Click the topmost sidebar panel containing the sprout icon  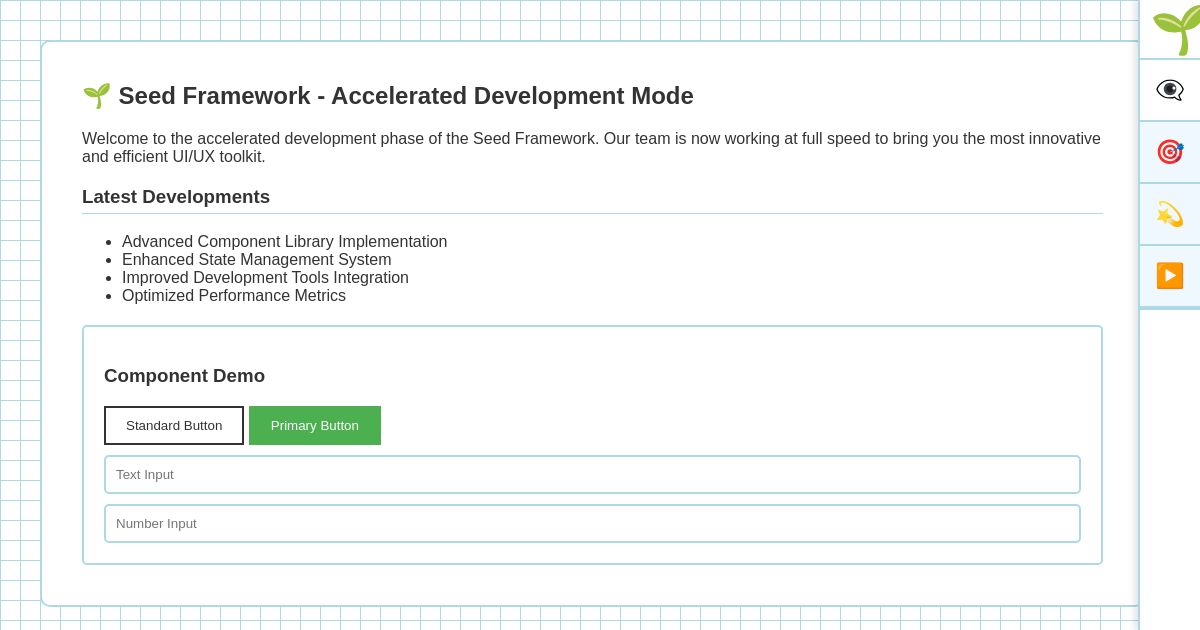point(1172,31)
